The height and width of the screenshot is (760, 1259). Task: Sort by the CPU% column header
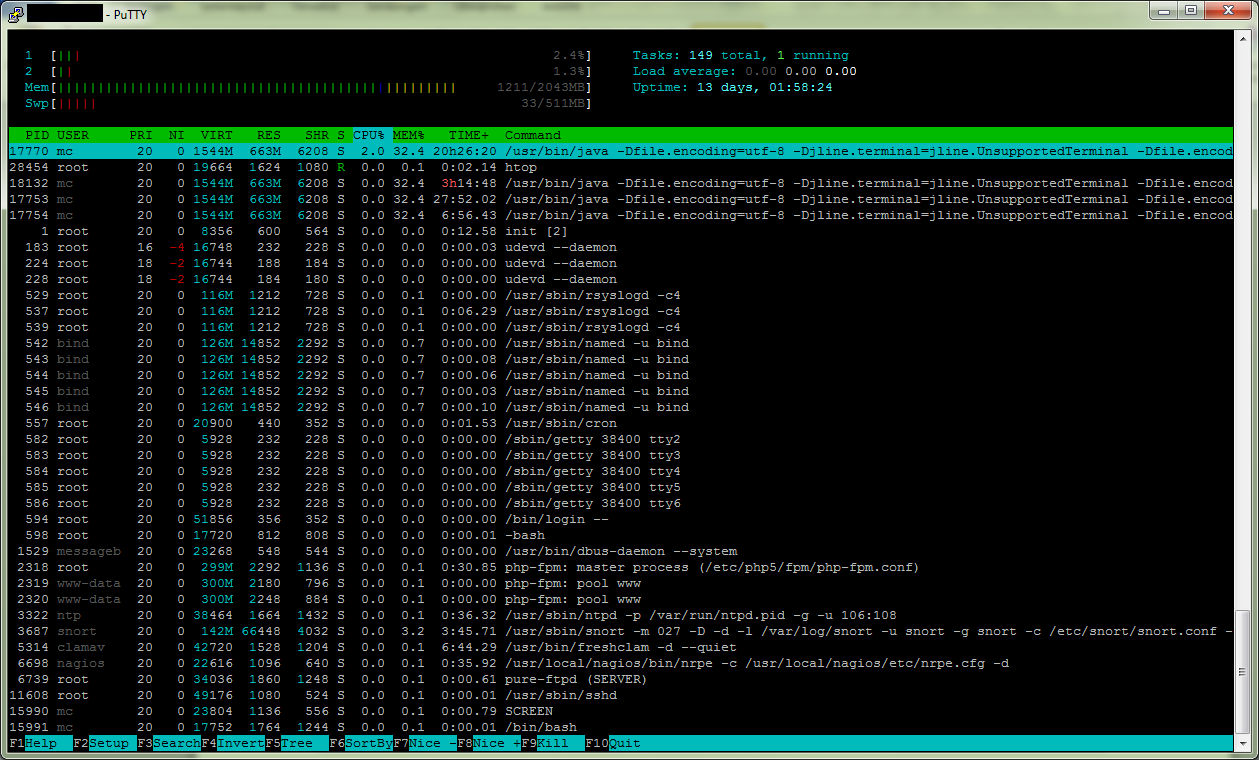(368, 135)
